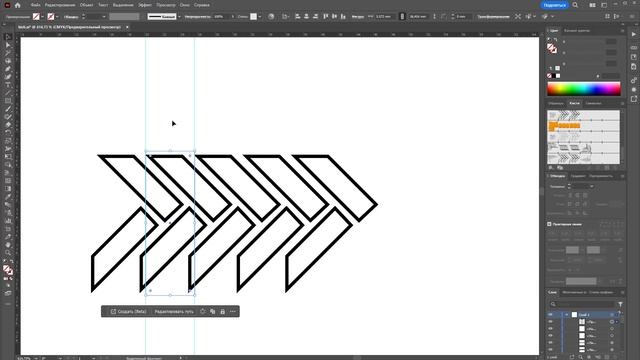Collapse the Слой 1 layer tree

(x=567, y=315)
